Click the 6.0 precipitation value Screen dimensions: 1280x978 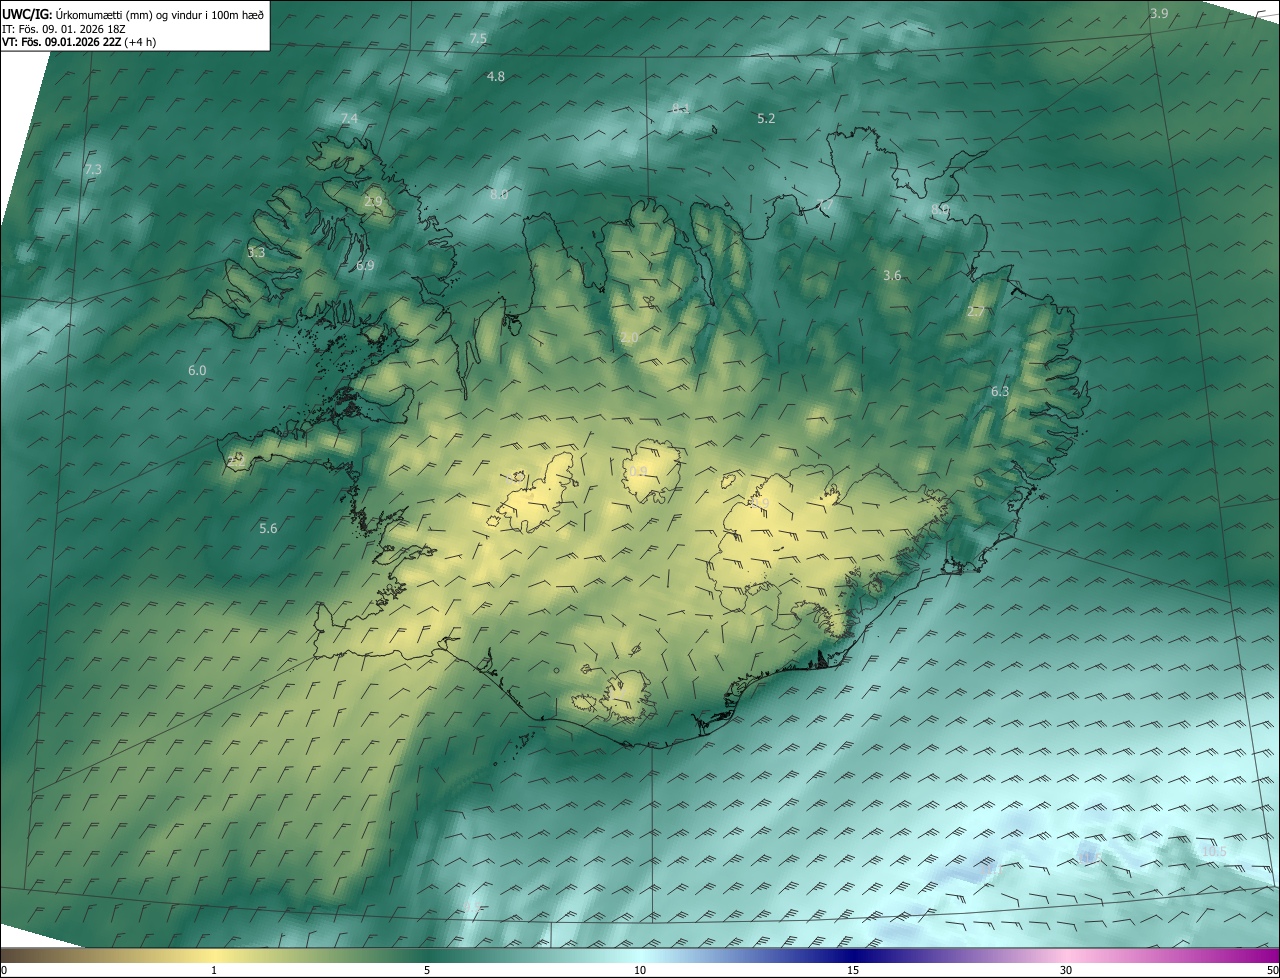pos(197,370)
